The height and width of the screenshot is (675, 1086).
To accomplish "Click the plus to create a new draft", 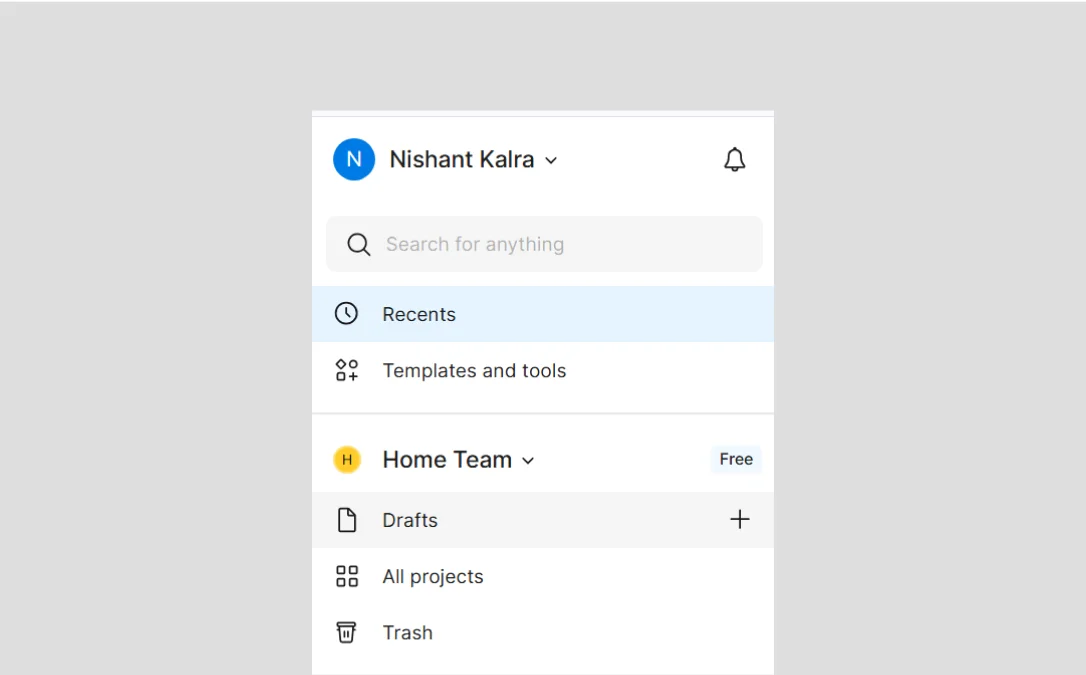I will 740,519.
